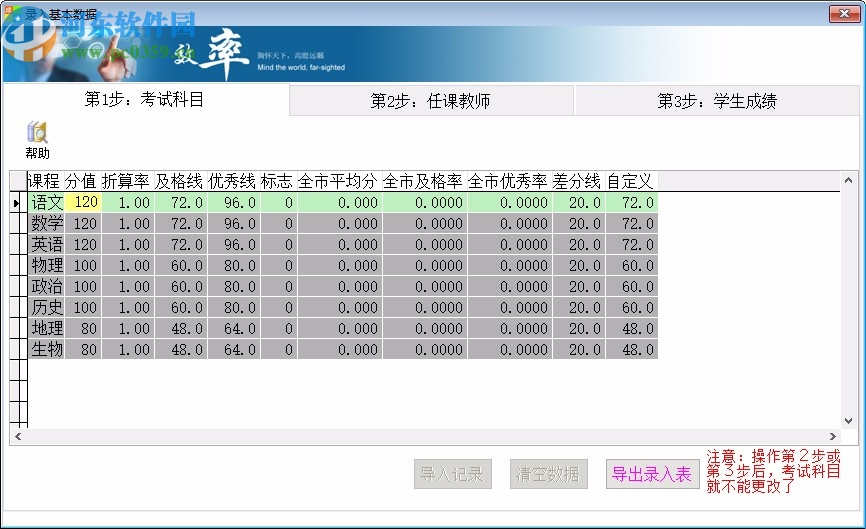Close the 录入基本数据 window
Screen dimensions: 866x529
coord(844,13)
